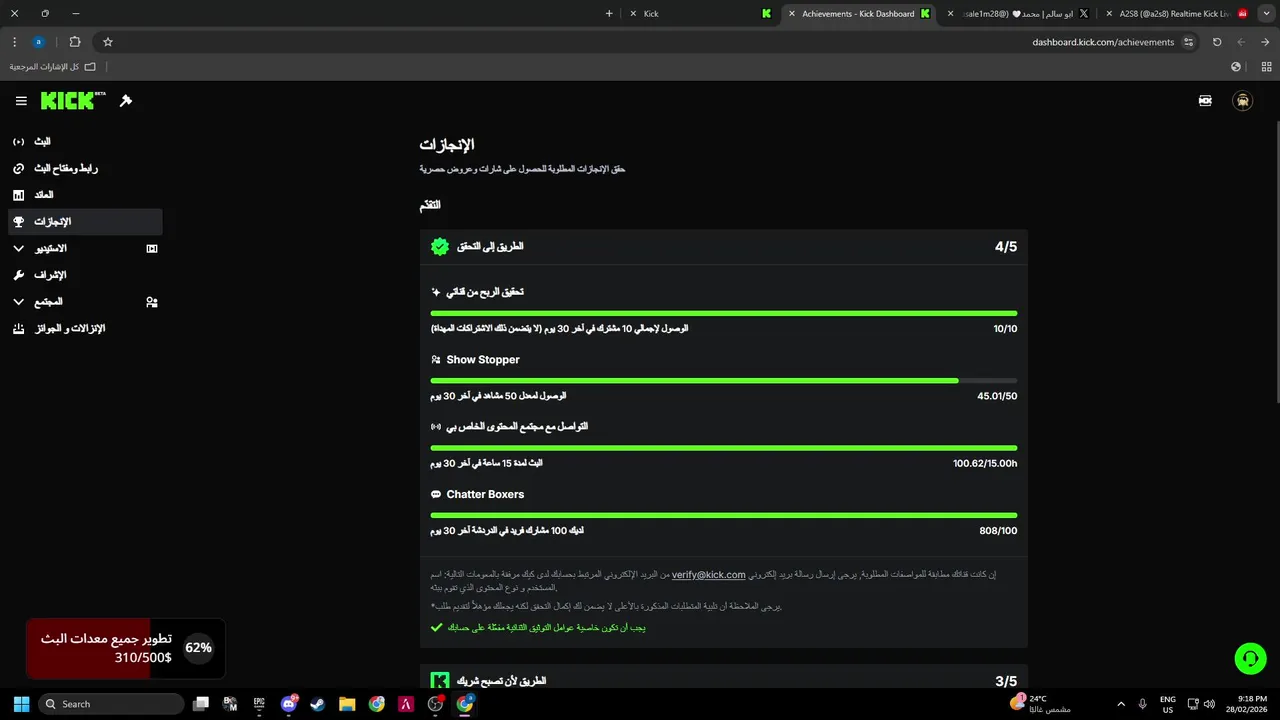Click the moderation gavel icon beside Kick logo
Image resolution: width=1280 pixels, height=720 pixels.
[126, 101]
